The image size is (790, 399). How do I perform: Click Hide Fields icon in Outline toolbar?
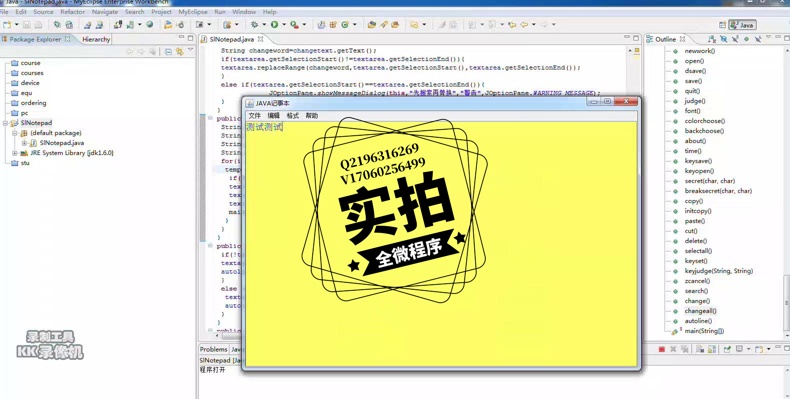pyautogui.click(x=723, y=39)
